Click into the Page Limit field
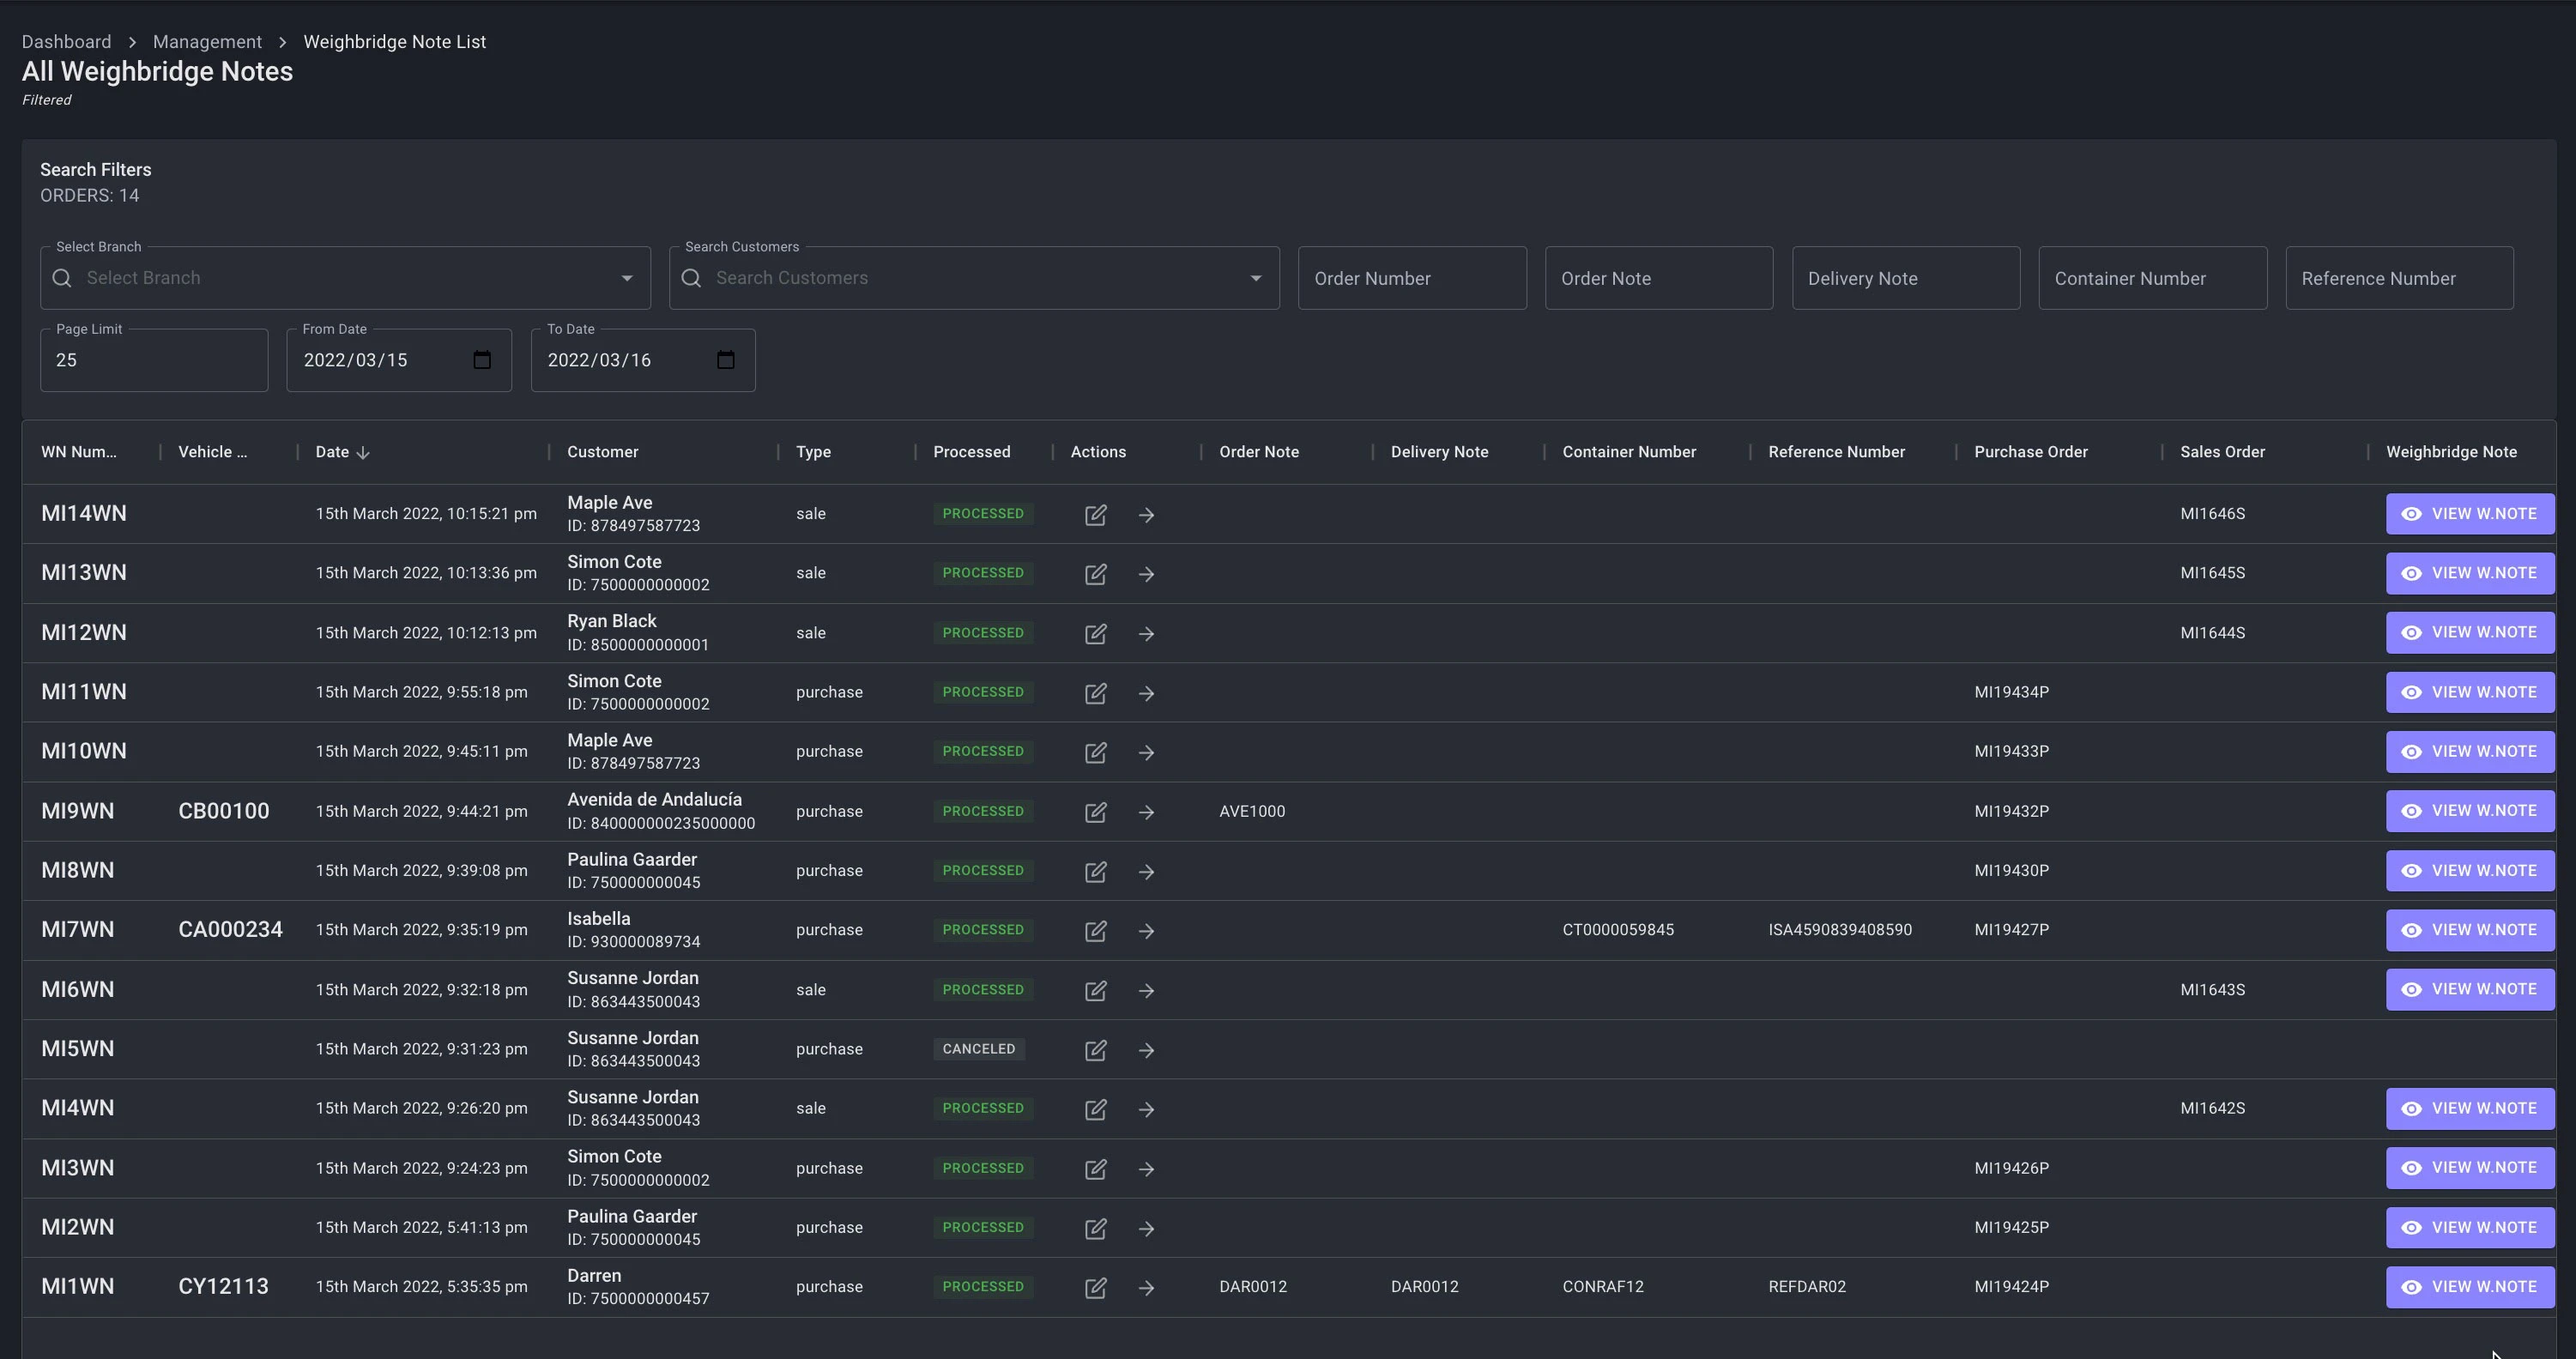Screen dimensions: 2576x1359 click(x=153, y=361)
